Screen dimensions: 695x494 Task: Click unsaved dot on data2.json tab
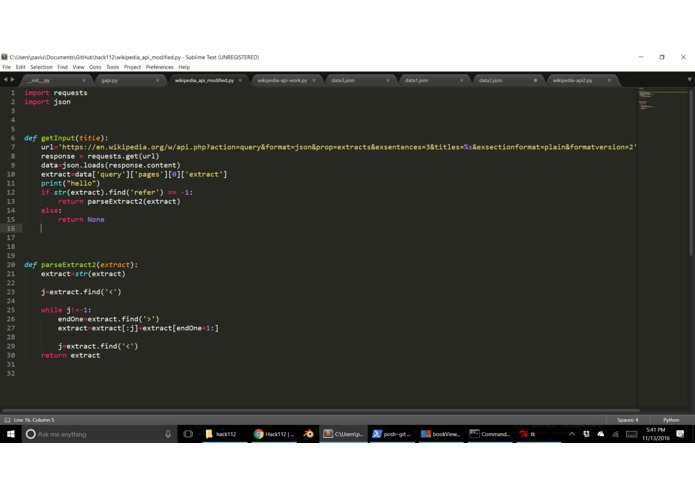(x=535, y=81)
